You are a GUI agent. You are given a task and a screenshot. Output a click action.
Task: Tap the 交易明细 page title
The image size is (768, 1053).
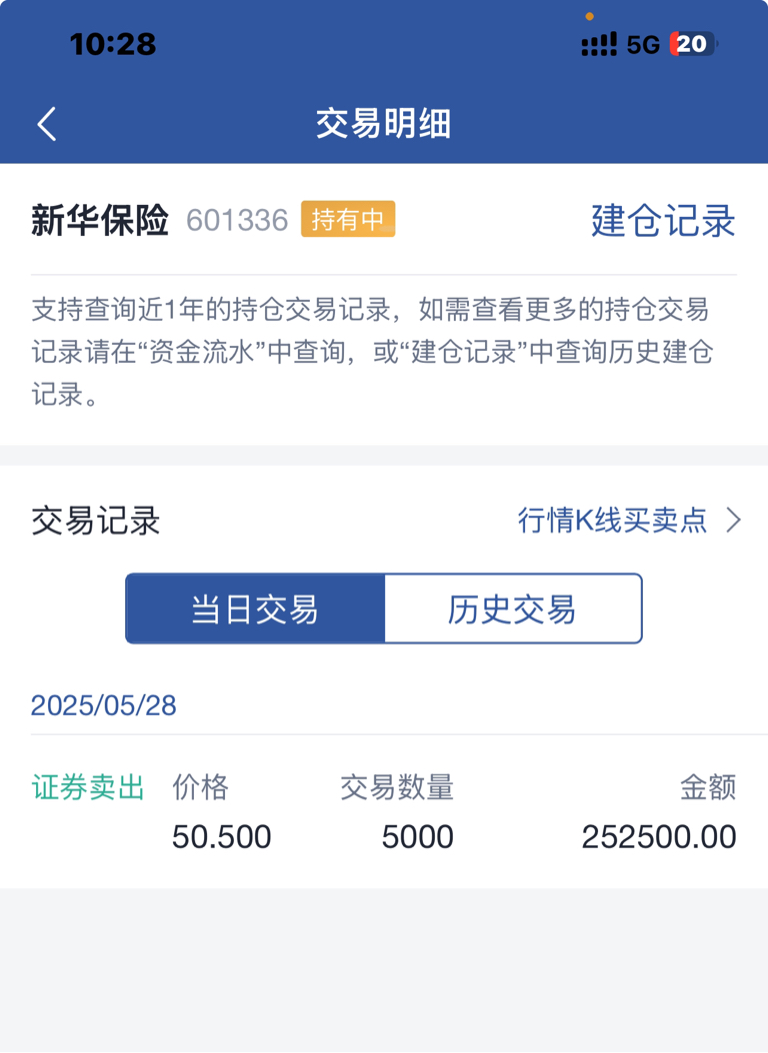(383, 124)
